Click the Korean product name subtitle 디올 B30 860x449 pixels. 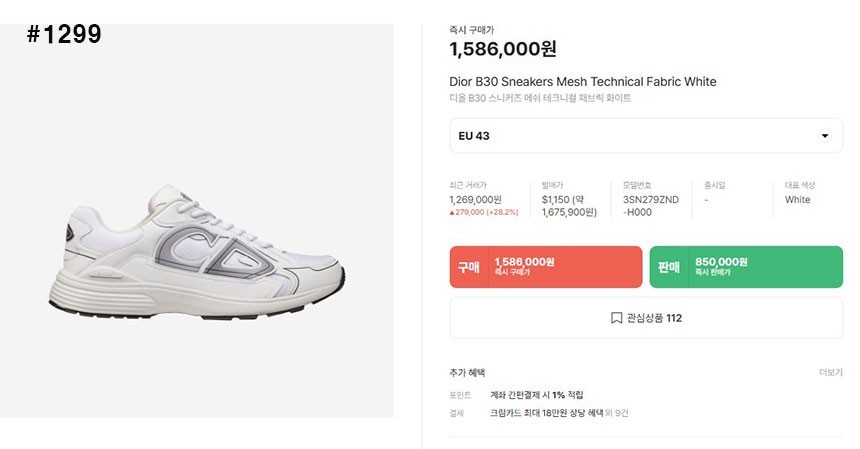pyautogui.click(x=540, y=98)
